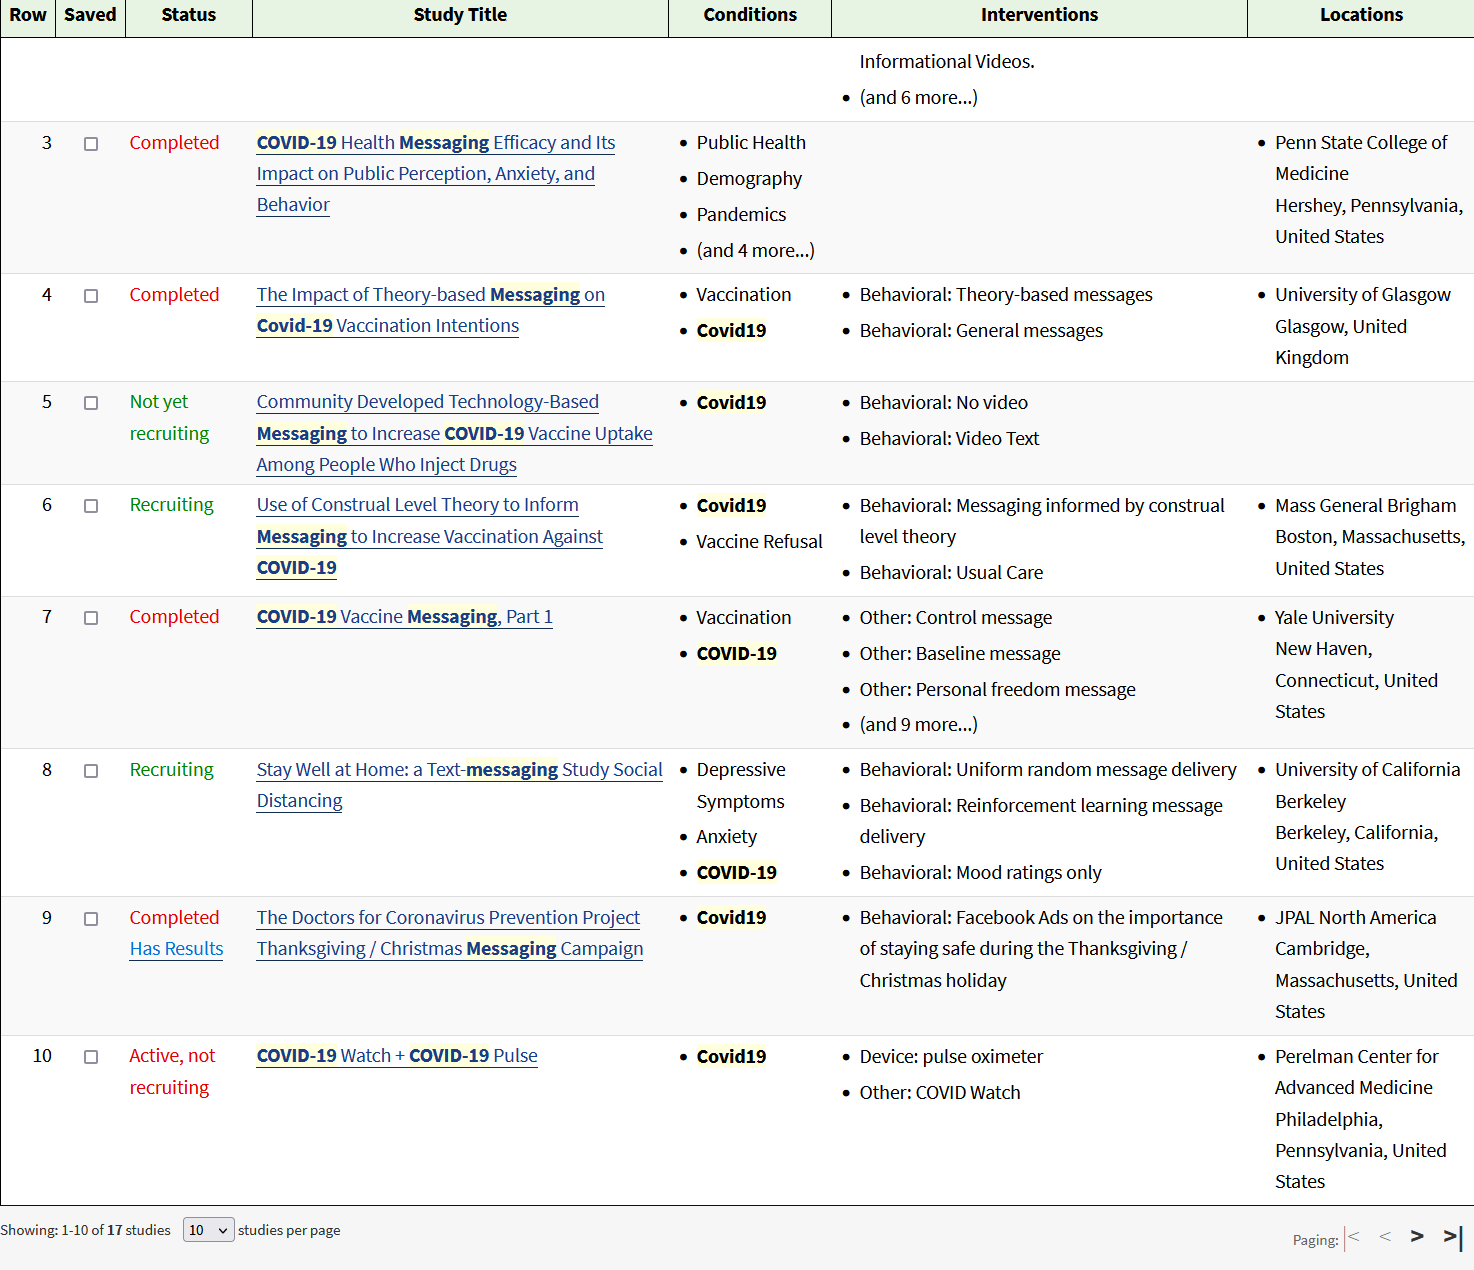
Task: Open COVID-19 Health Messaging Efficacy study
Action: [436, 173]
